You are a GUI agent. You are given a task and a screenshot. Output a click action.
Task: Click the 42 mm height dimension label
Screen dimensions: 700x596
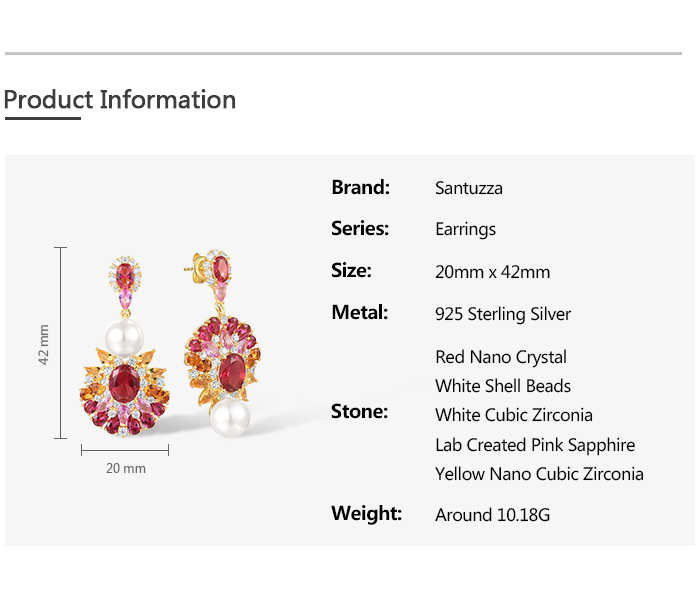point(44,343)
